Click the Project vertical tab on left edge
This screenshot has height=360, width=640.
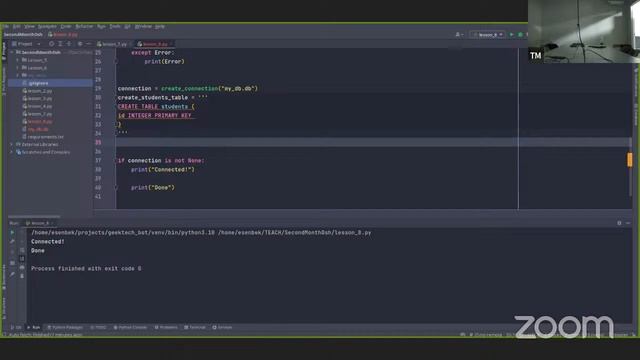[x=4, y=51]
